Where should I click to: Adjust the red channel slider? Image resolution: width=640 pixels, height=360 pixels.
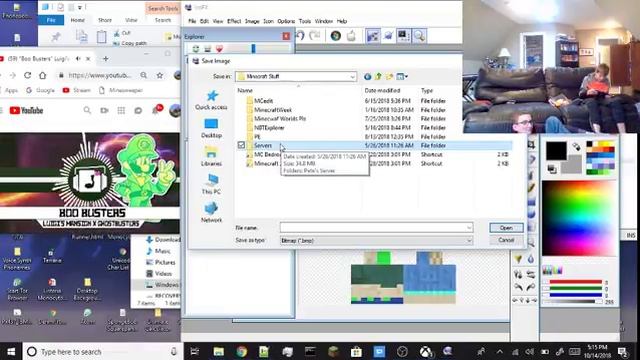coord(576,282)
